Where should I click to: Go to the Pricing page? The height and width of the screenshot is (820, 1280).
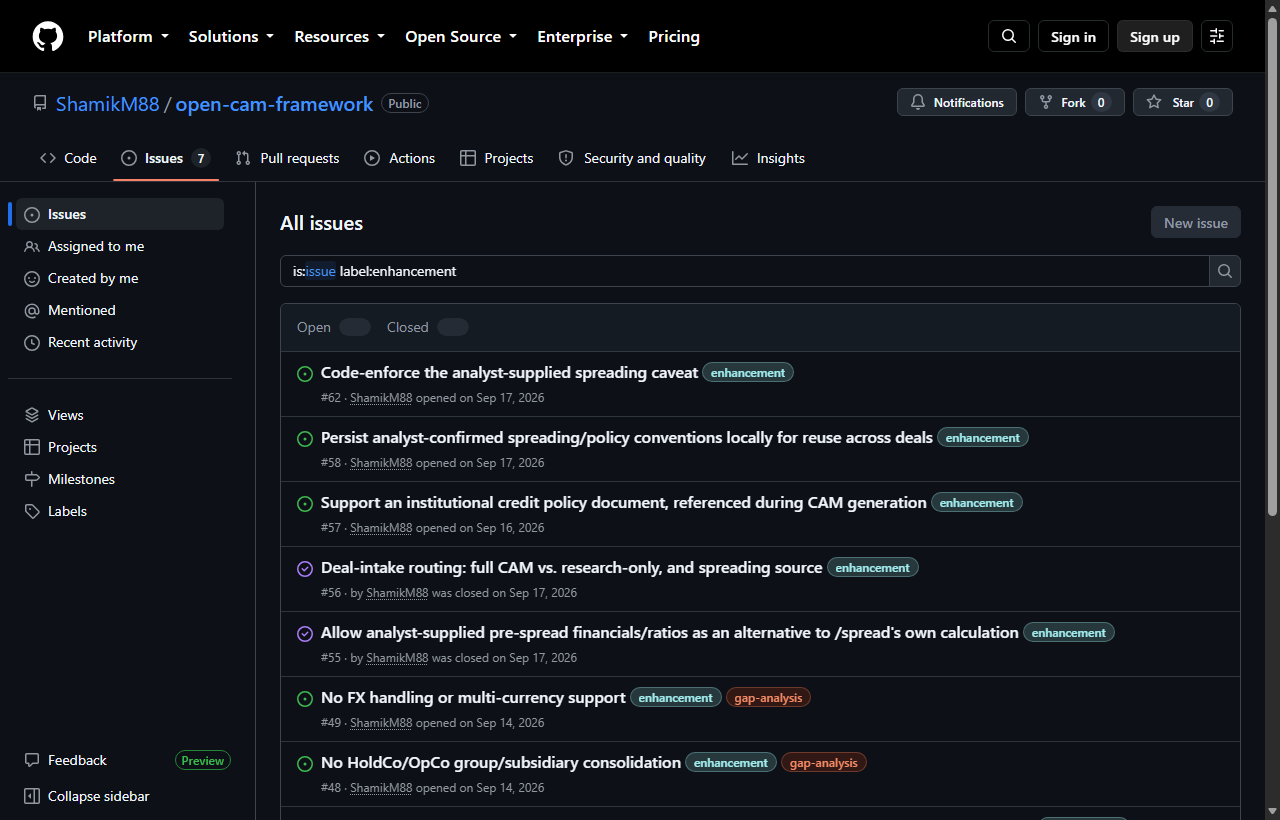[x=674, y=37]
